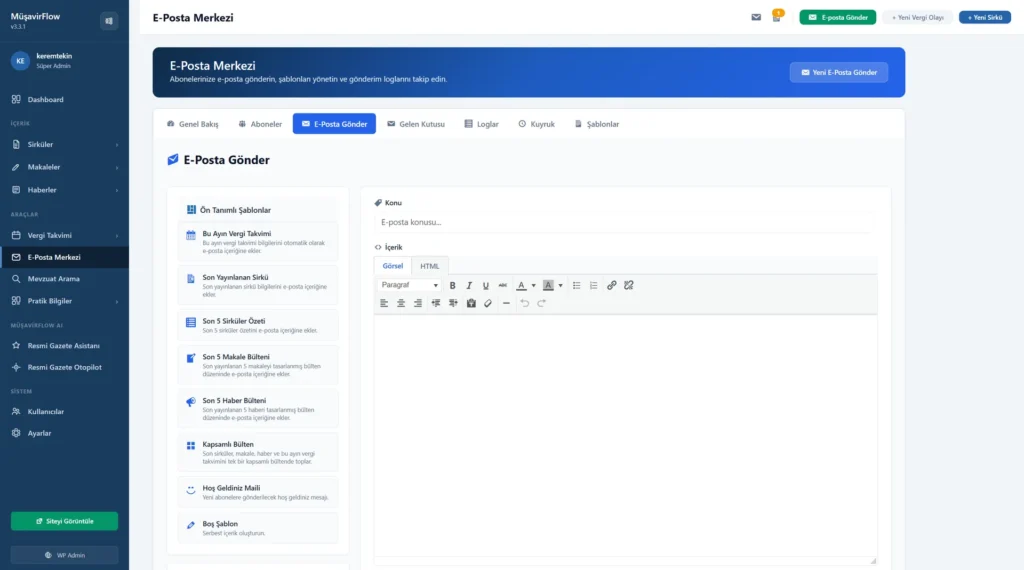Screen dimensions: 1024x570
Task: Click the green E-posta Gönder header button
Action: pyautogui.click(x=838, y=18)
